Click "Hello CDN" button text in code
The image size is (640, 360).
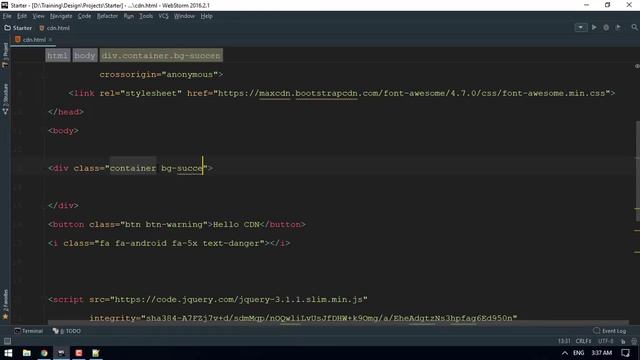click(236, 224)
